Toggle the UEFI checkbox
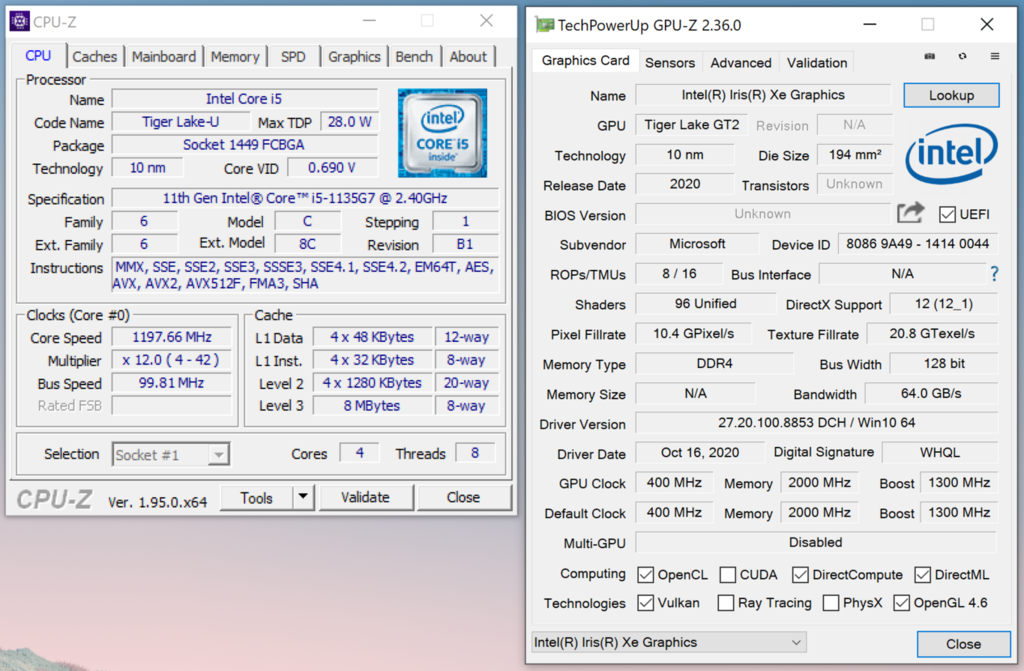 pyautogui.click(x=947, y=214)
